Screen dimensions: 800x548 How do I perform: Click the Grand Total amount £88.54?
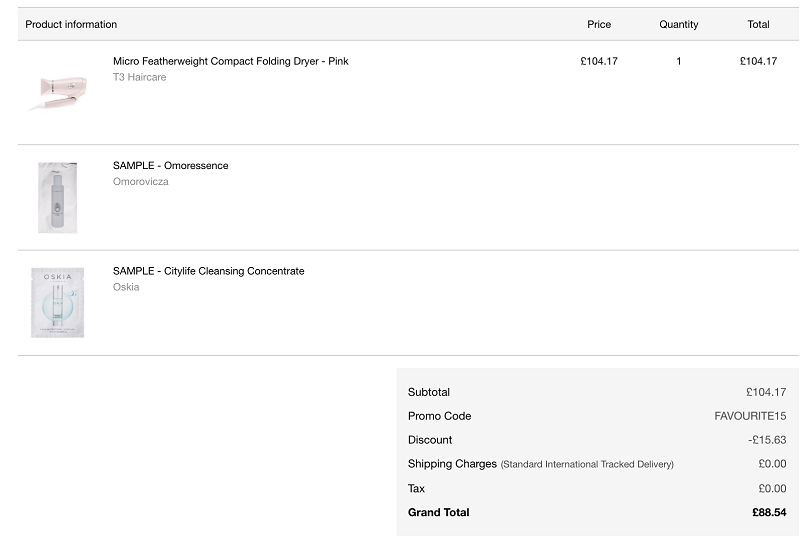[769, 512]
